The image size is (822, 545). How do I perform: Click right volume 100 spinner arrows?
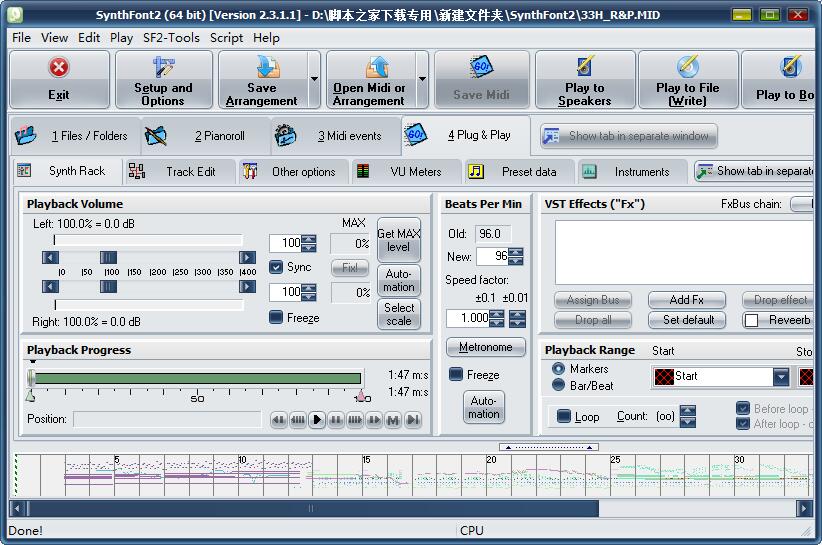click(309, 292)
